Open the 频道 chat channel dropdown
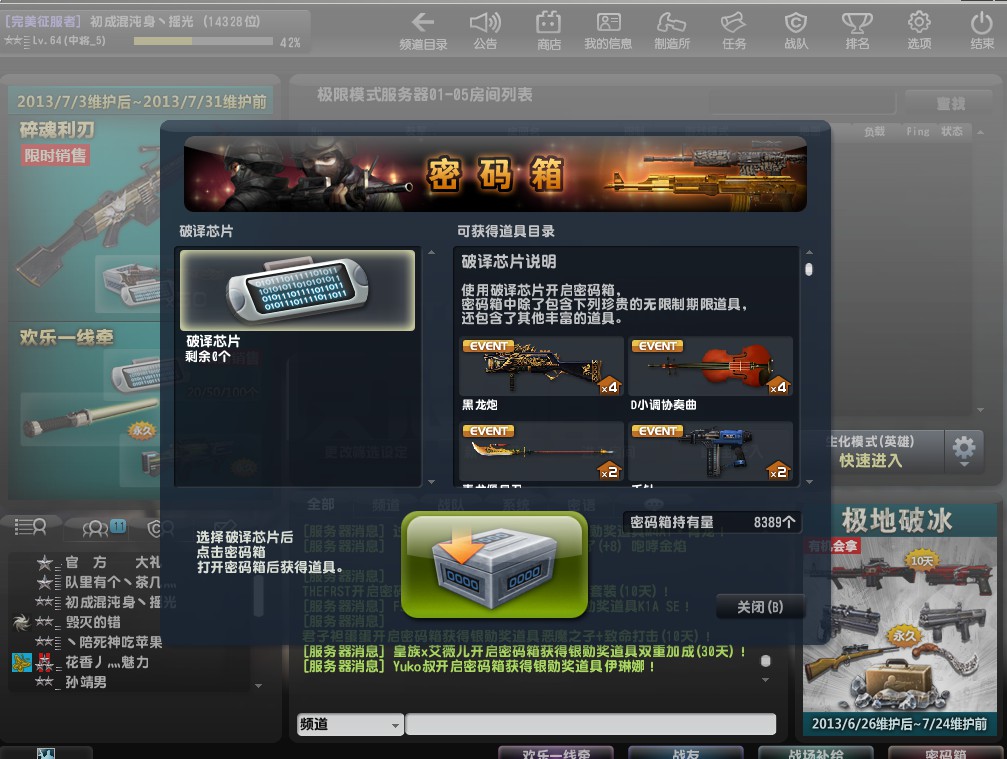Viewport: 1007px width, 759px height. [351, 724]
